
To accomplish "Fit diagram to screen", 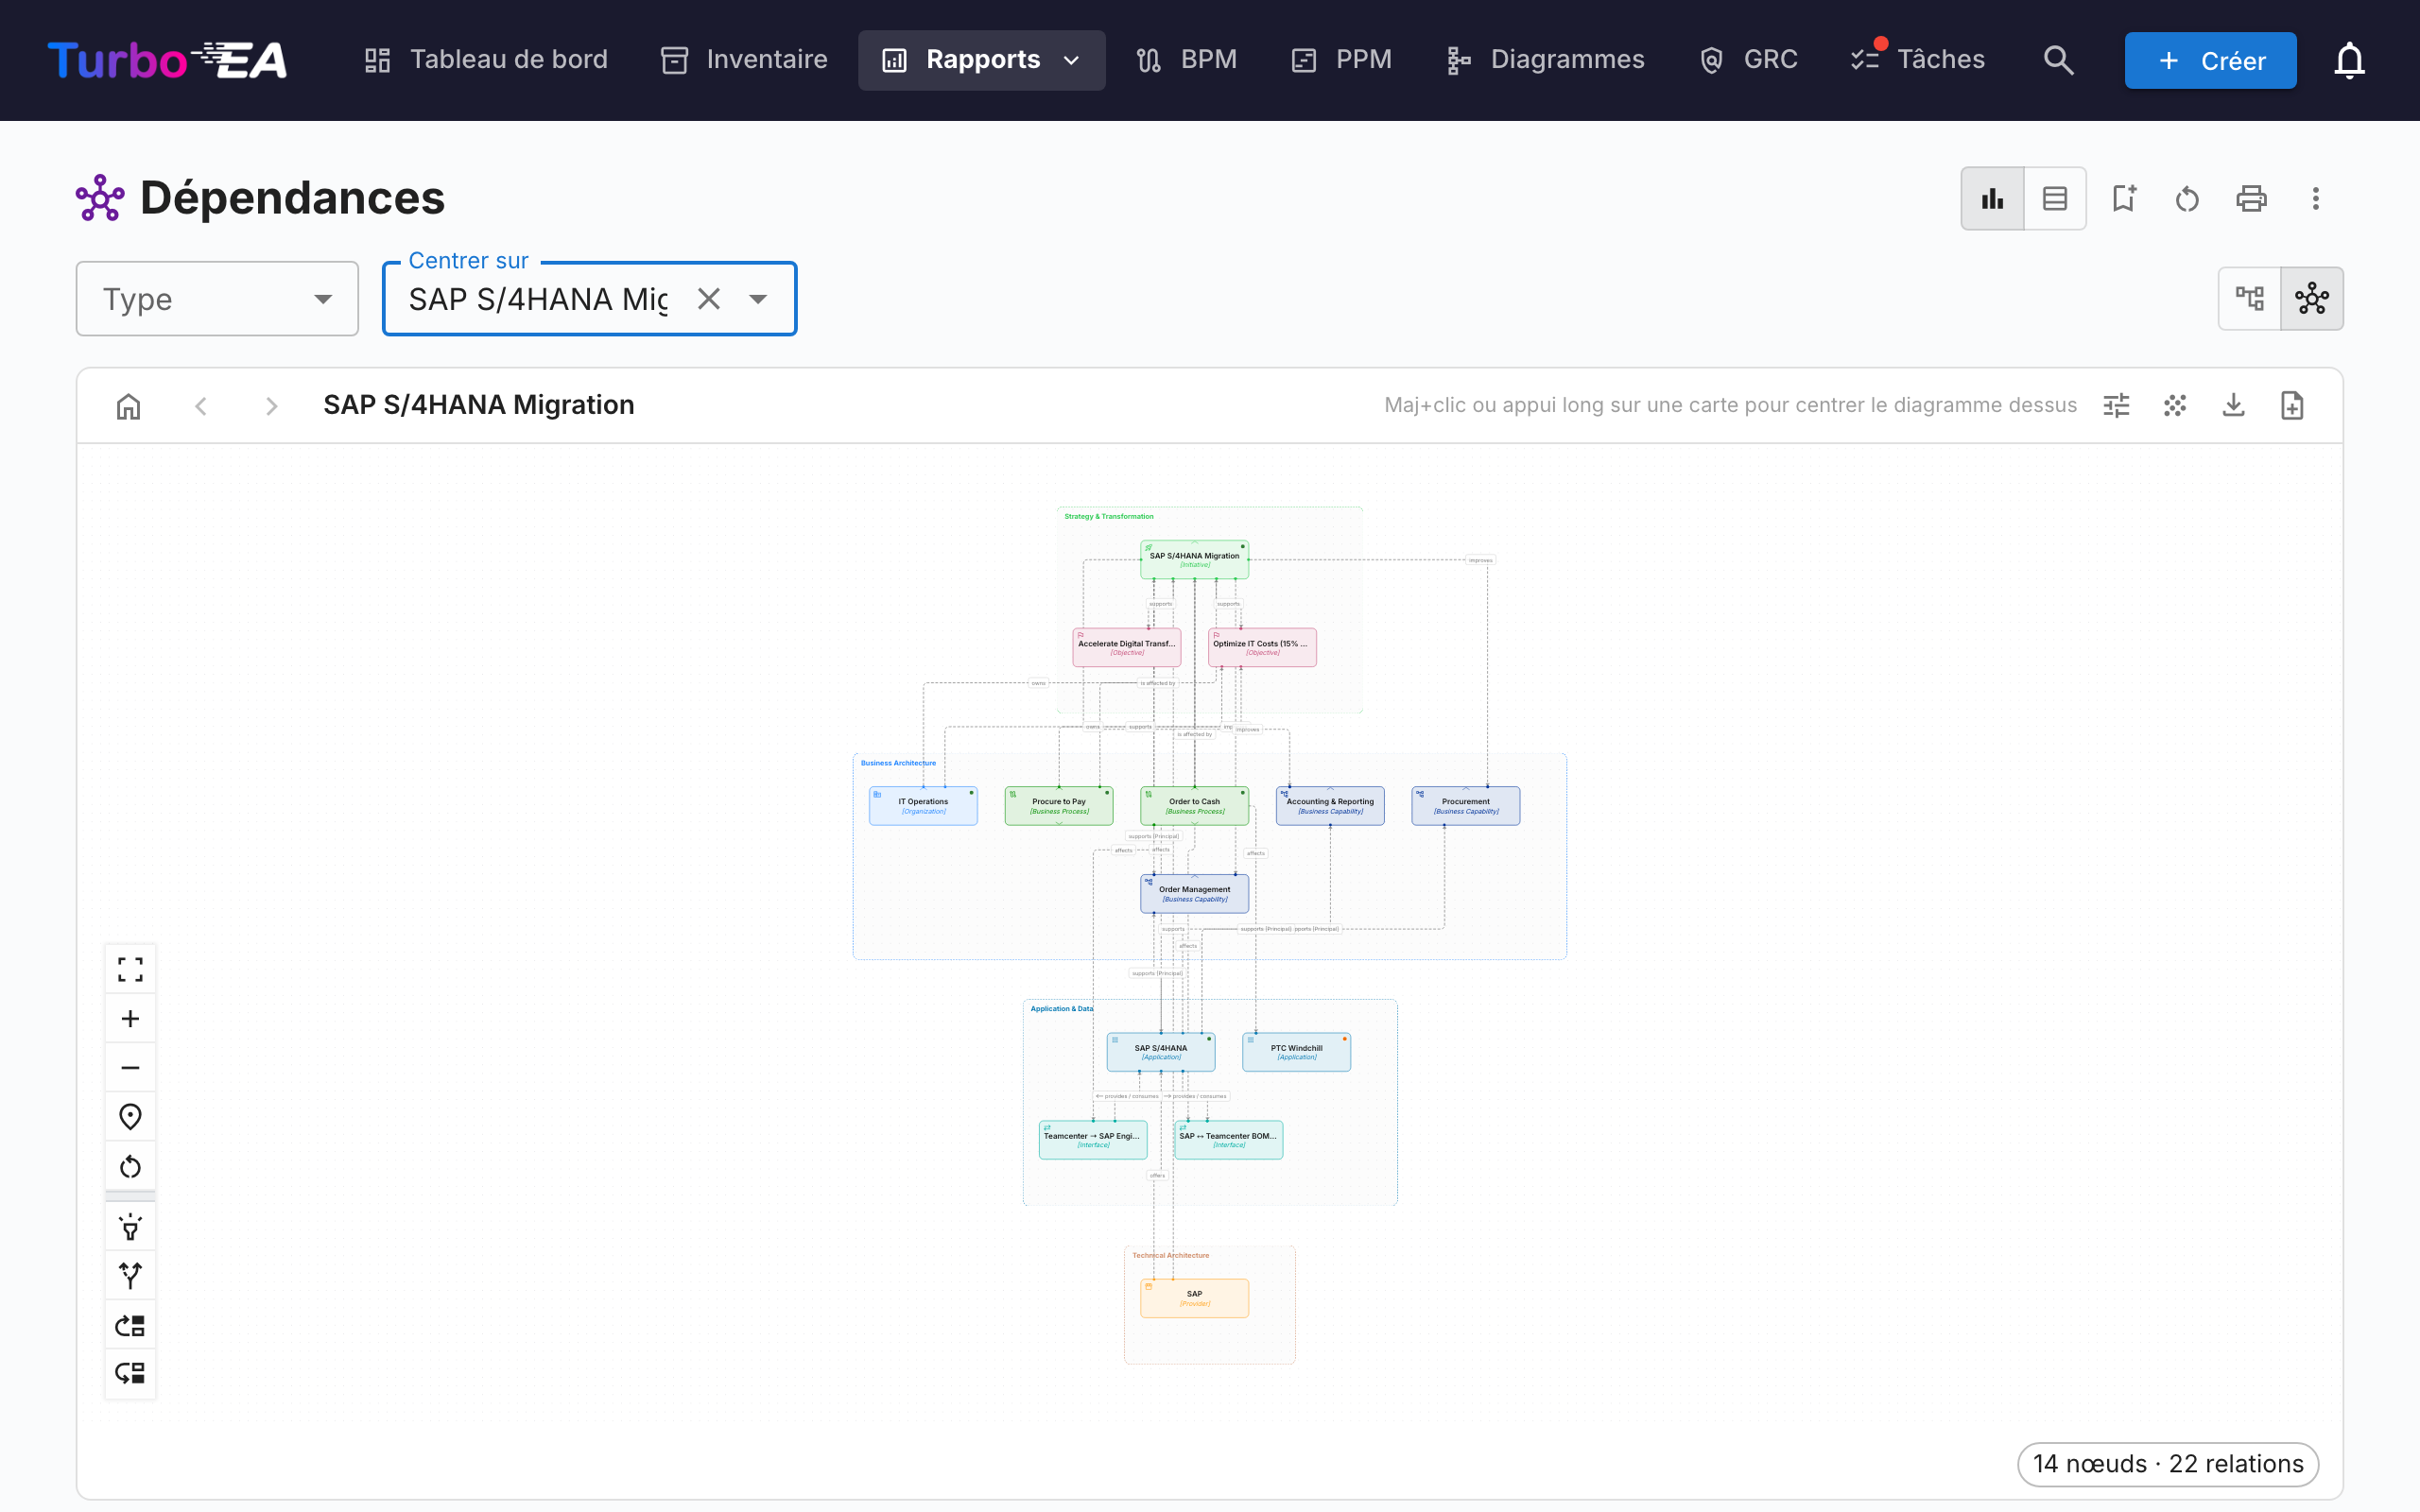I will 130,969.
